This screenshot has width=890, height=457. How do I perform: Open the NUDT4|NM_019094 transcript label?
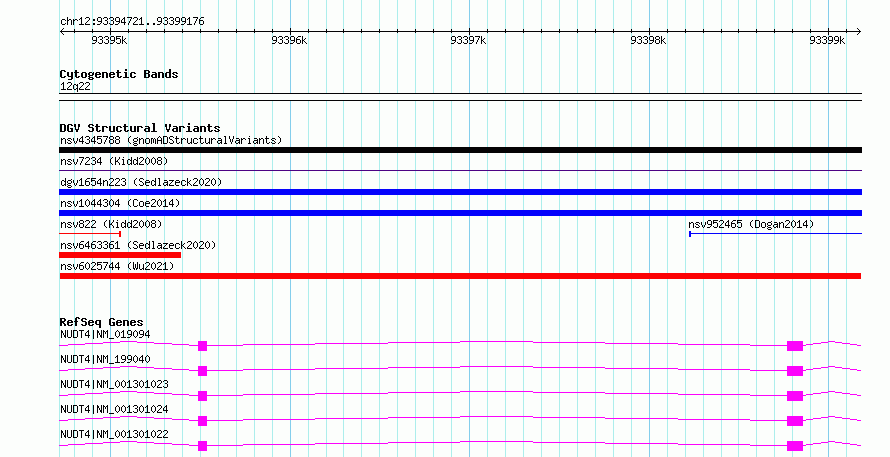click(x=105, y=334)
